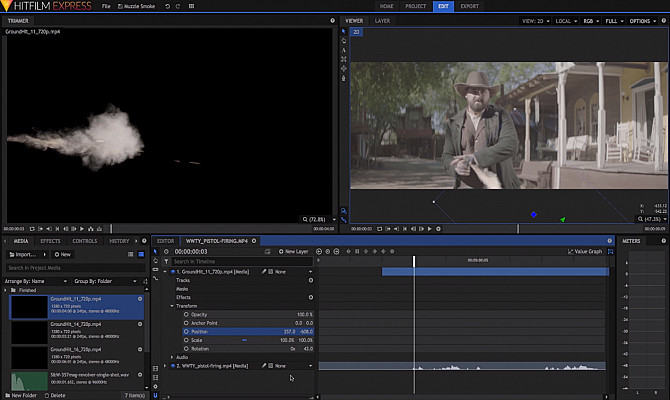
Task: Toggle keyframing circle for Opacity property
Action: [185, 314]
